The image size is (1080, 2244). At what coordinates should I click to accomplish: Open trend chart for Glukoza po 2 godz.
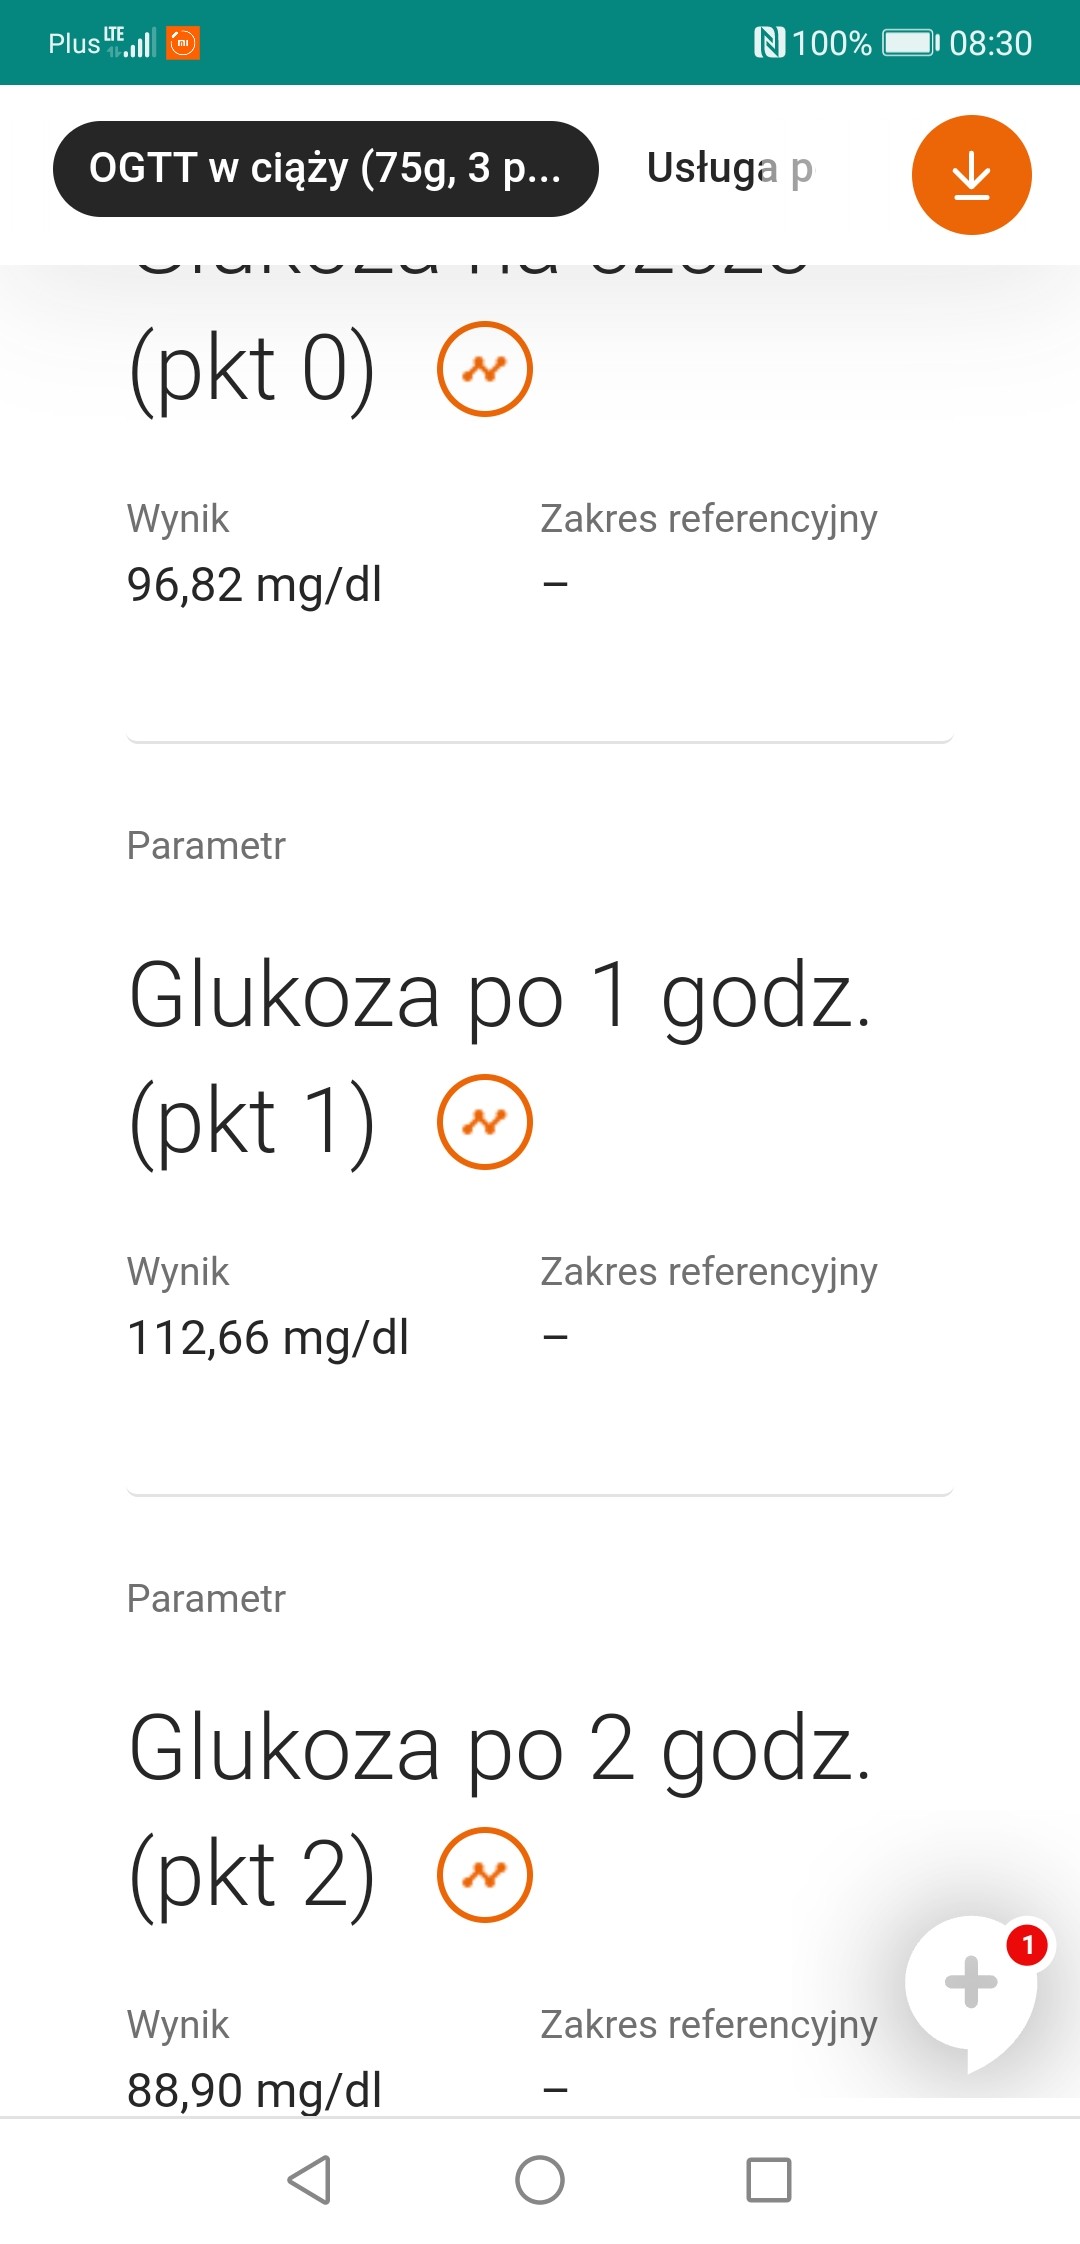tap(485, 1875)
